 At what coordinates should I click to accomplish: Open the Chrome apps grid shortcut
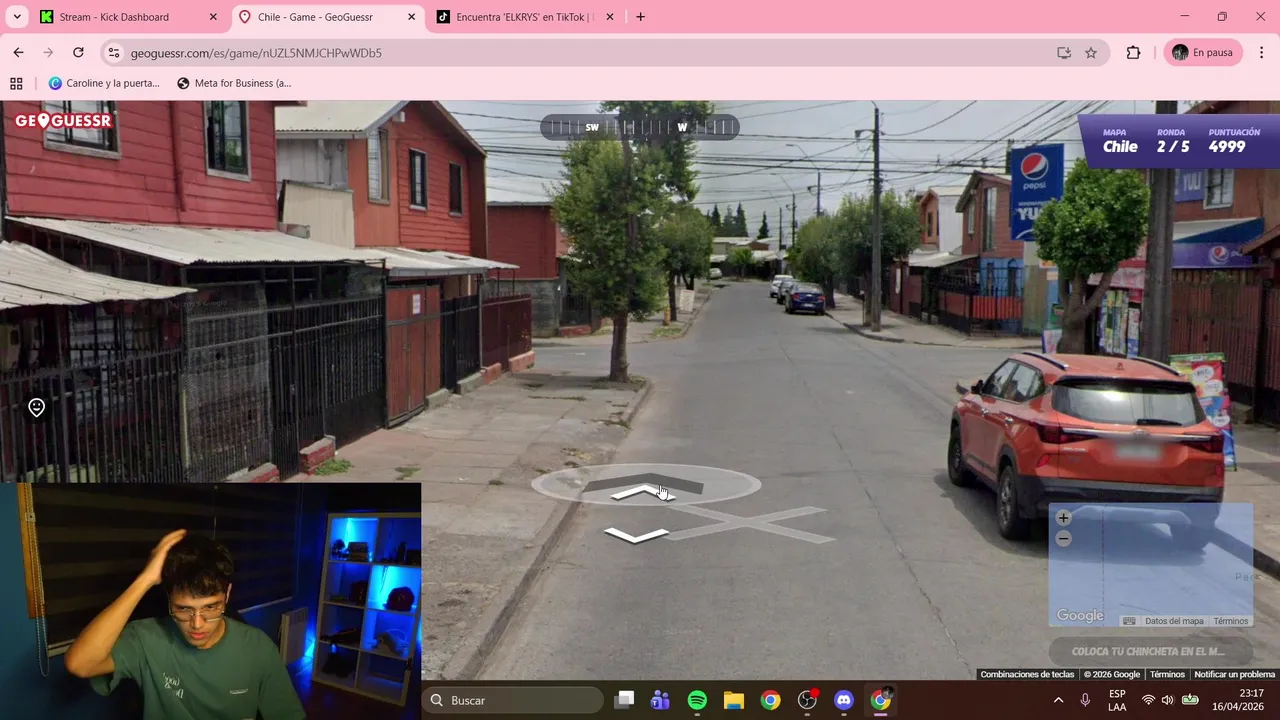[16, 83]
